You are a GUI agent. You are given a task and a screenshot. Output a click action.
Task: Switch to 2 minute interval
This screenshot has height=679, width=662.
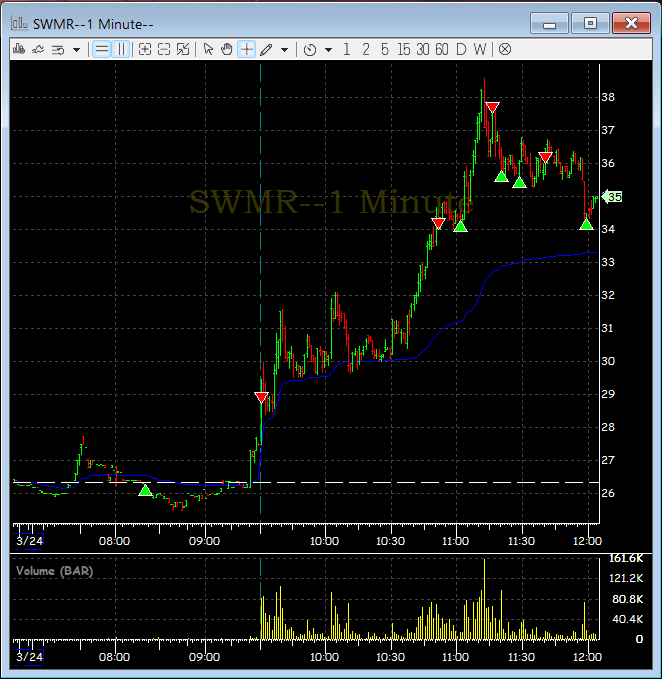click(x=366, y=49)
